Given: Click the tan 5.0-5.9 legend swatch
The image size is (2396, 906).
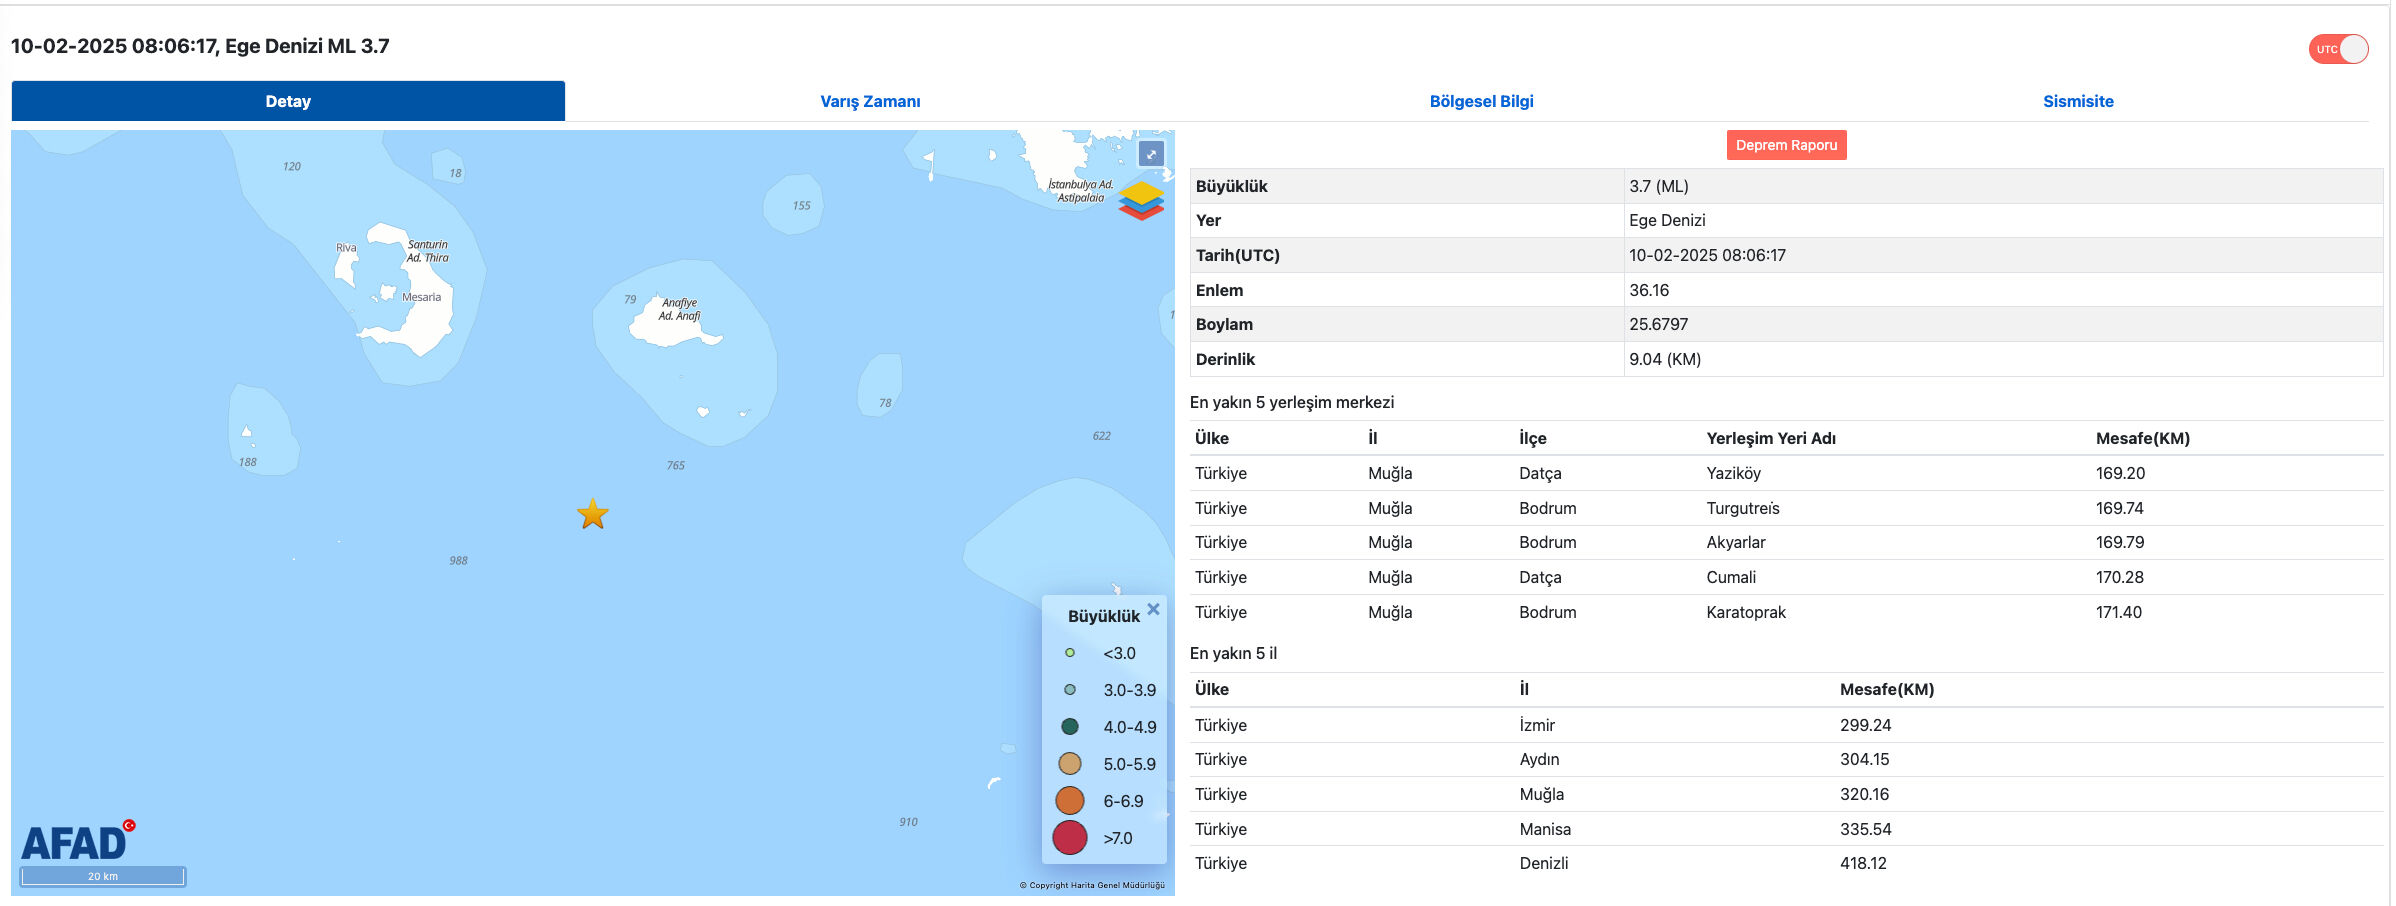Looking at the screenshot, I should 1069,764.
